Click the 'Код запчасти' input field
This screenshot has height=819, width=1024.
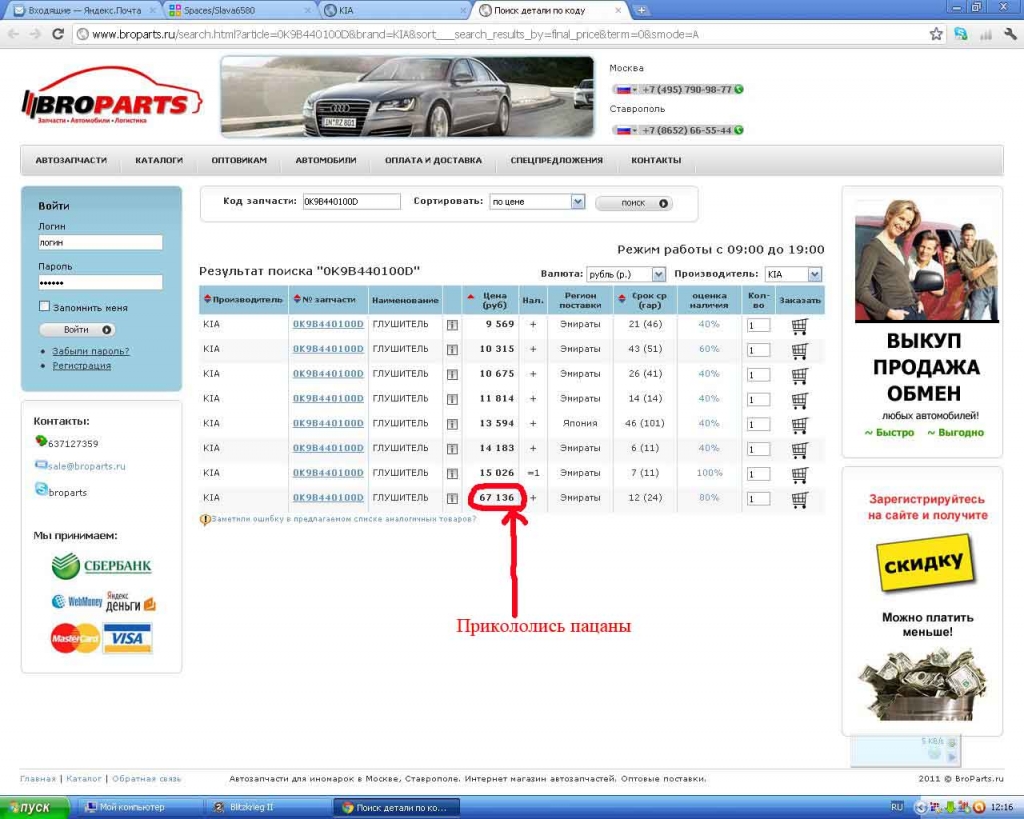(351, 202)
